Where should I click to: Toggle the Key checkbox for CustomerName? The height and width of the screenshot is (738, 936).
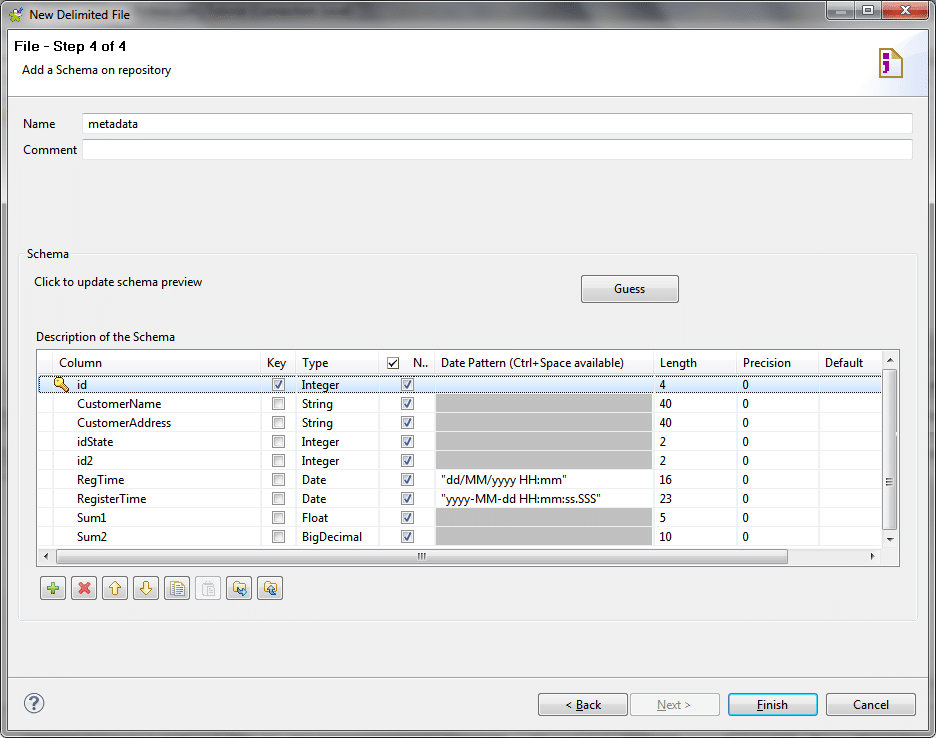tap(278, 404)
